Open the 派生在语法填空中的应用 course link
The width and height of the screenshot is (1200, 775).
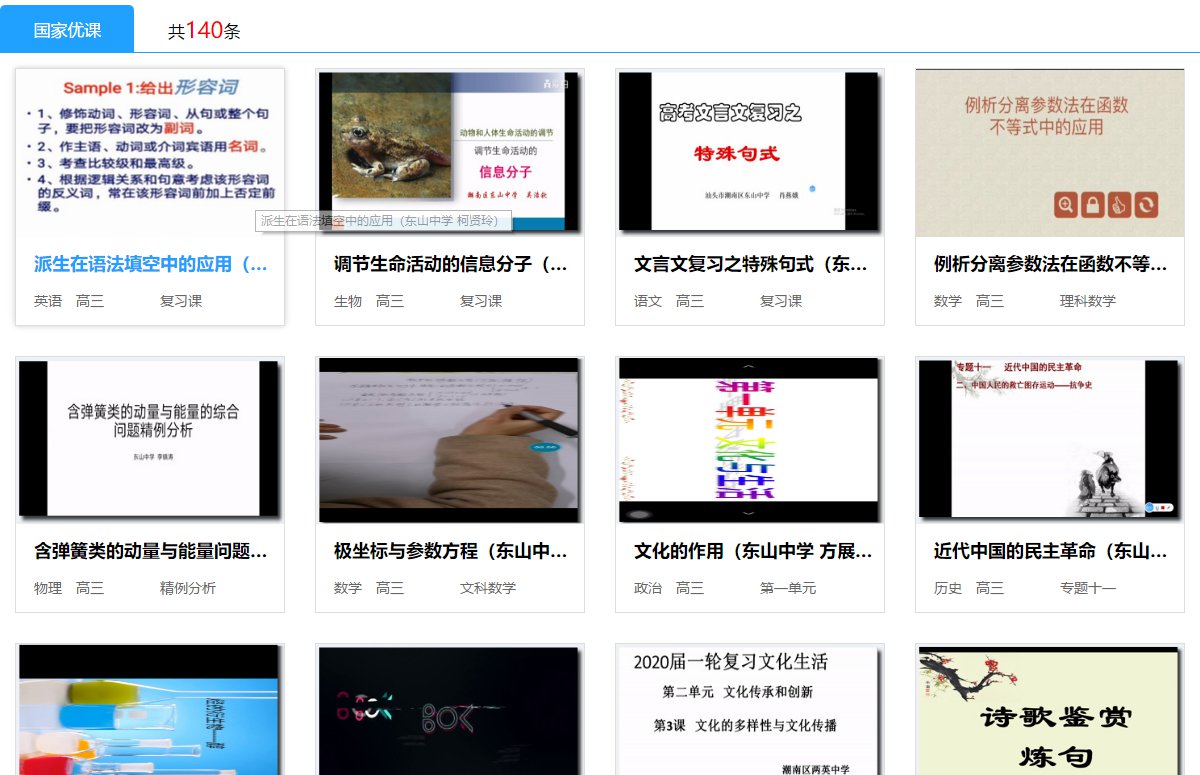150,265
